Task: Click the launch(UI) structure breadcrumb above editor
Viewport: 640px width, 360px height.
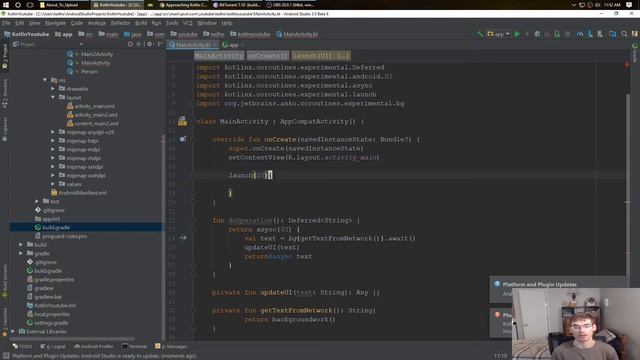Action: coord(321,56)
